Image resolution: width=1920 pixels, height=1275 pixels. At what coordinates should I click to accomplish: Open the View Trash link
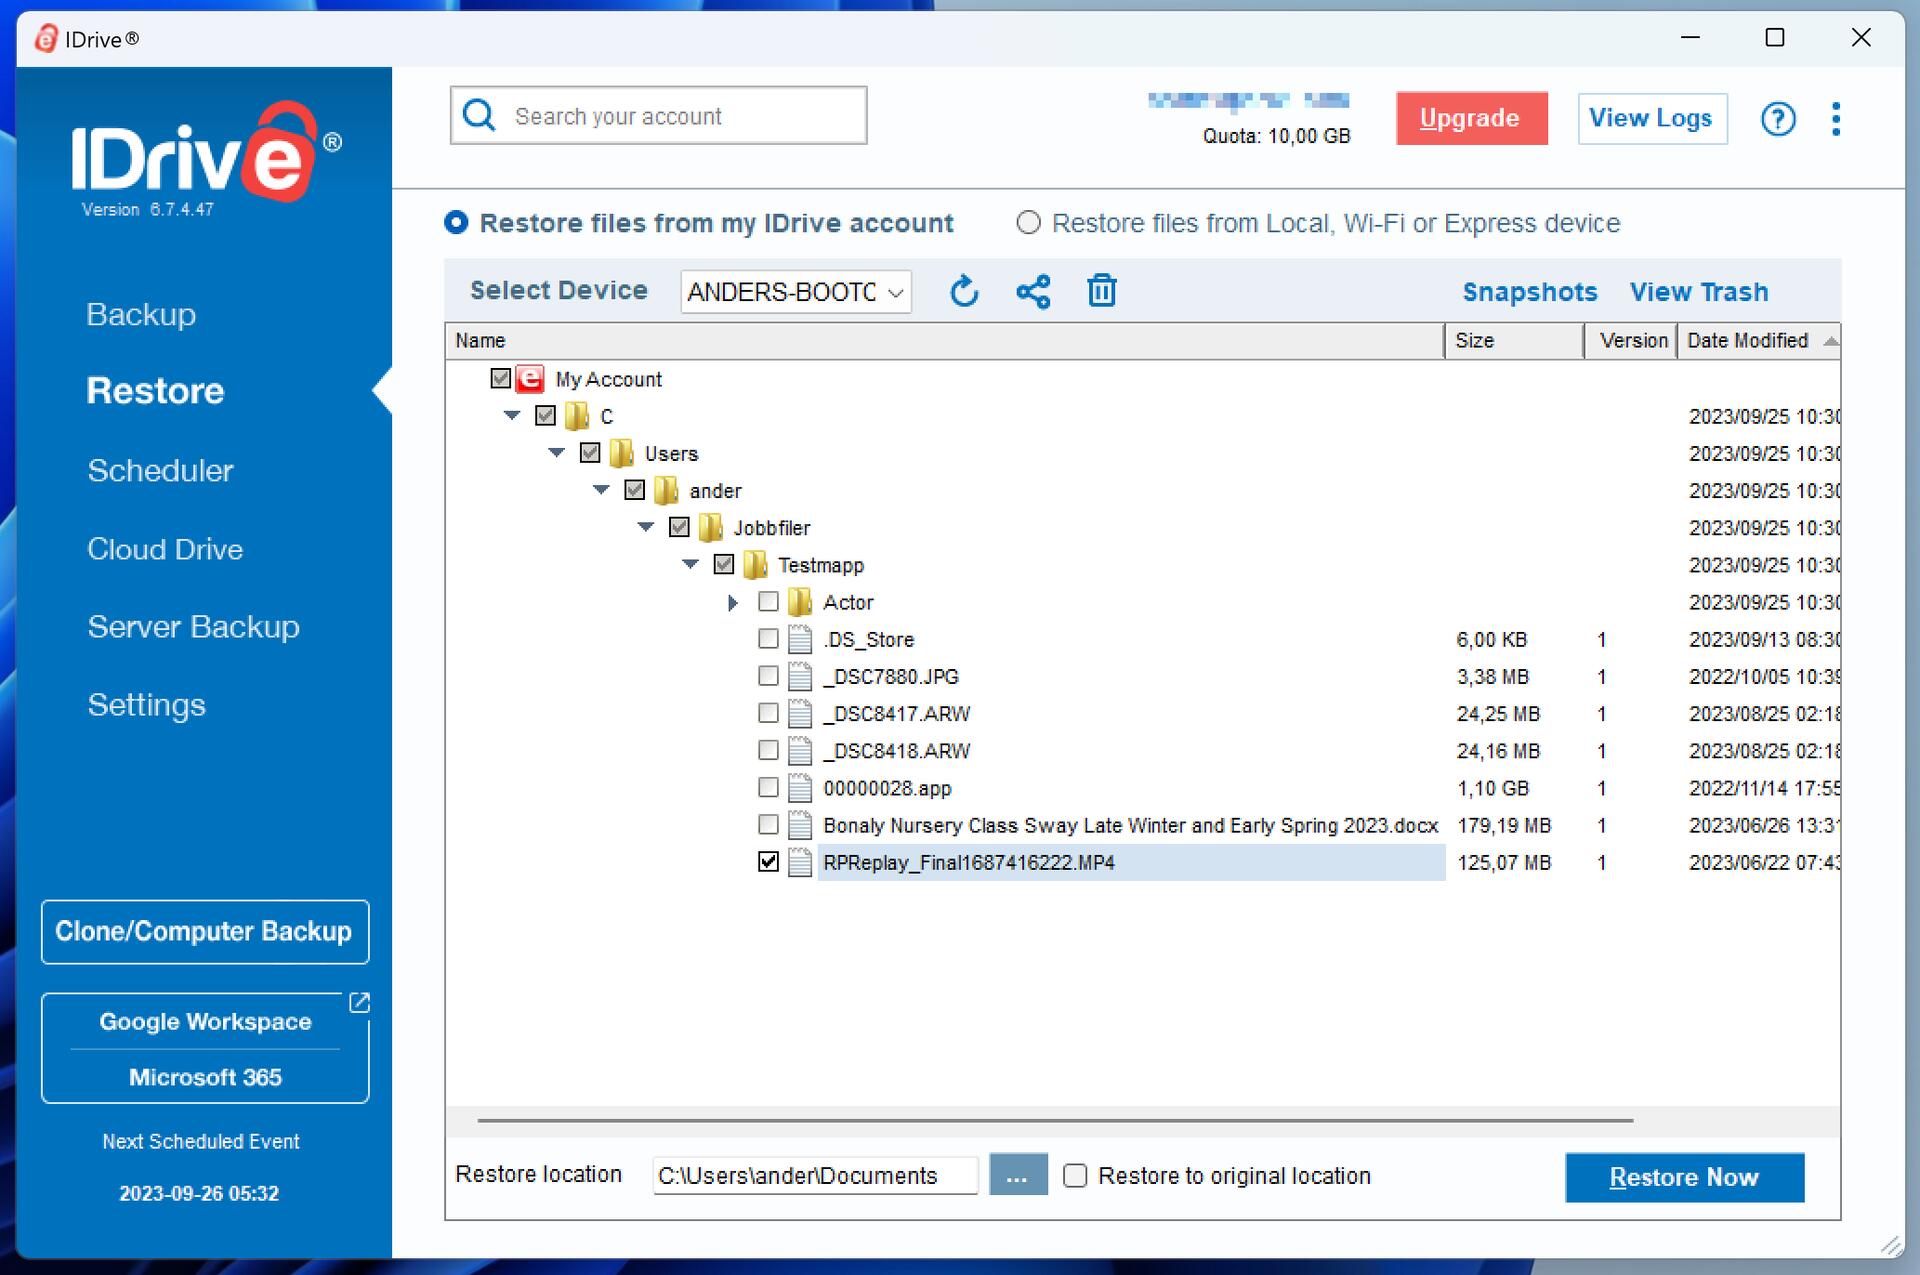[x=1698, y=292]
